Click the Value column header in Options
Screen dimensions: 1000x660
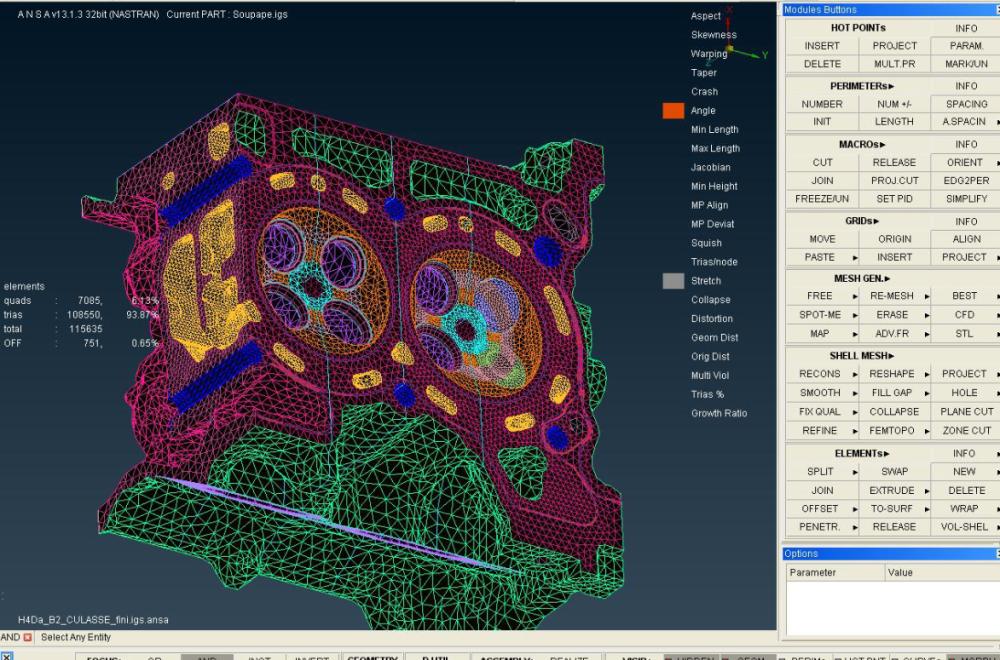tap(900, 573)
